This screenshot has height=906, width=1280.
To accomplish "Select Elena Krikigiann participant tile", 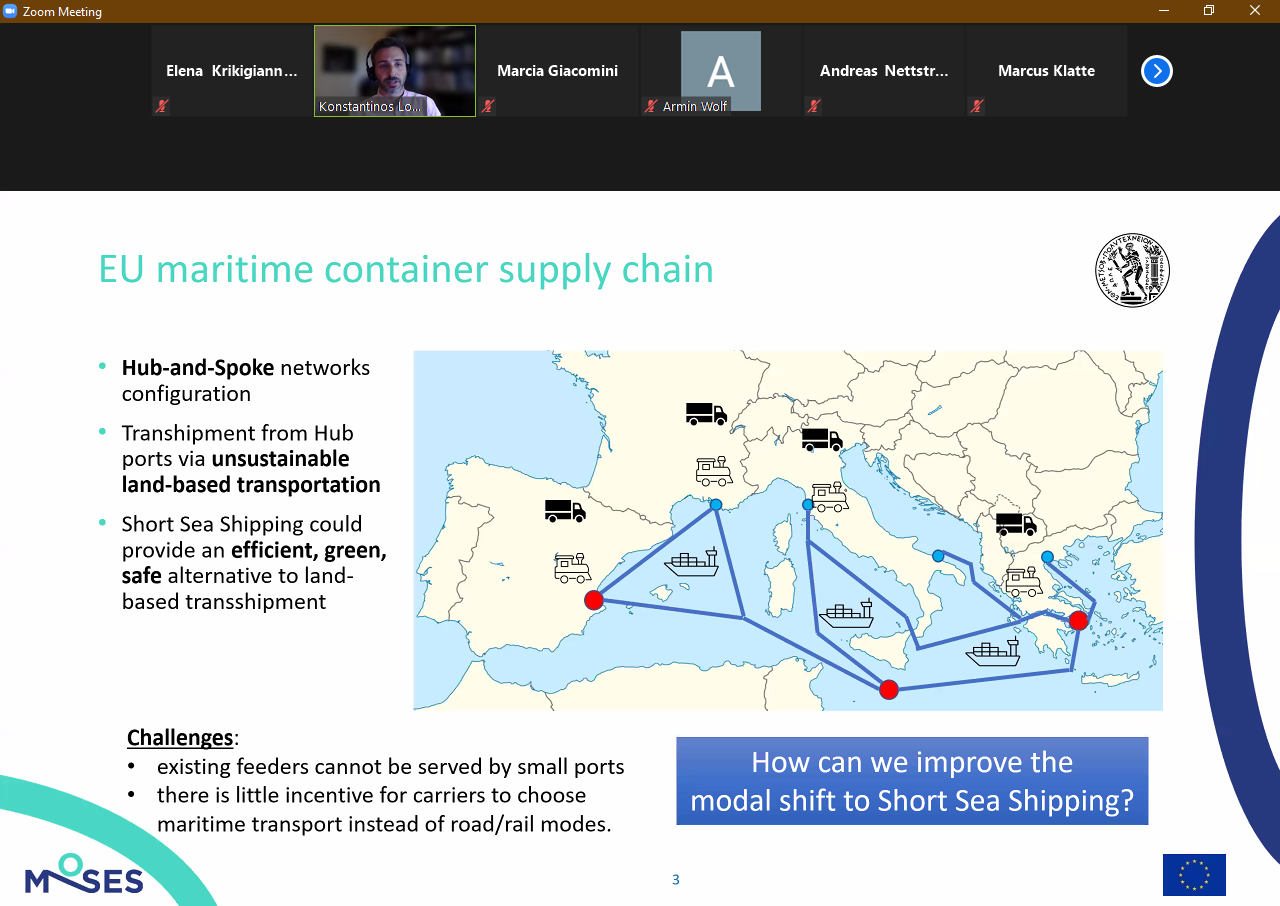I will (x=232, y=71).
